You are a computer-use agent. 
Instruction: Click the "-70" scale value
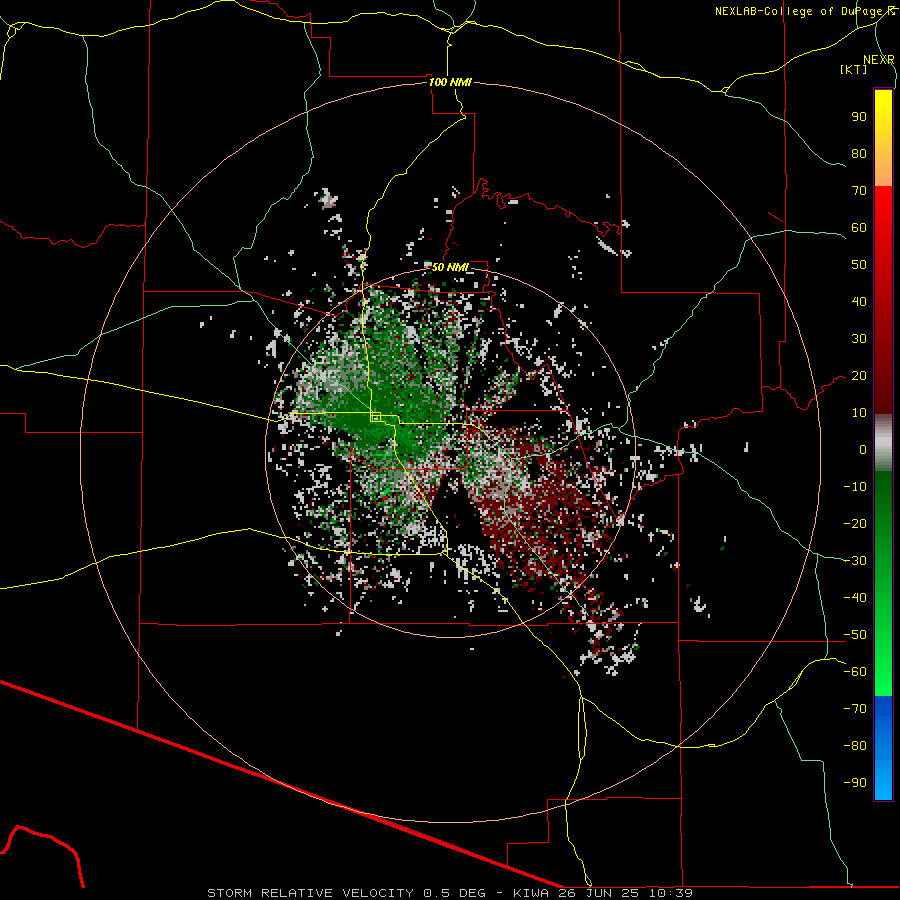point(855,709)
